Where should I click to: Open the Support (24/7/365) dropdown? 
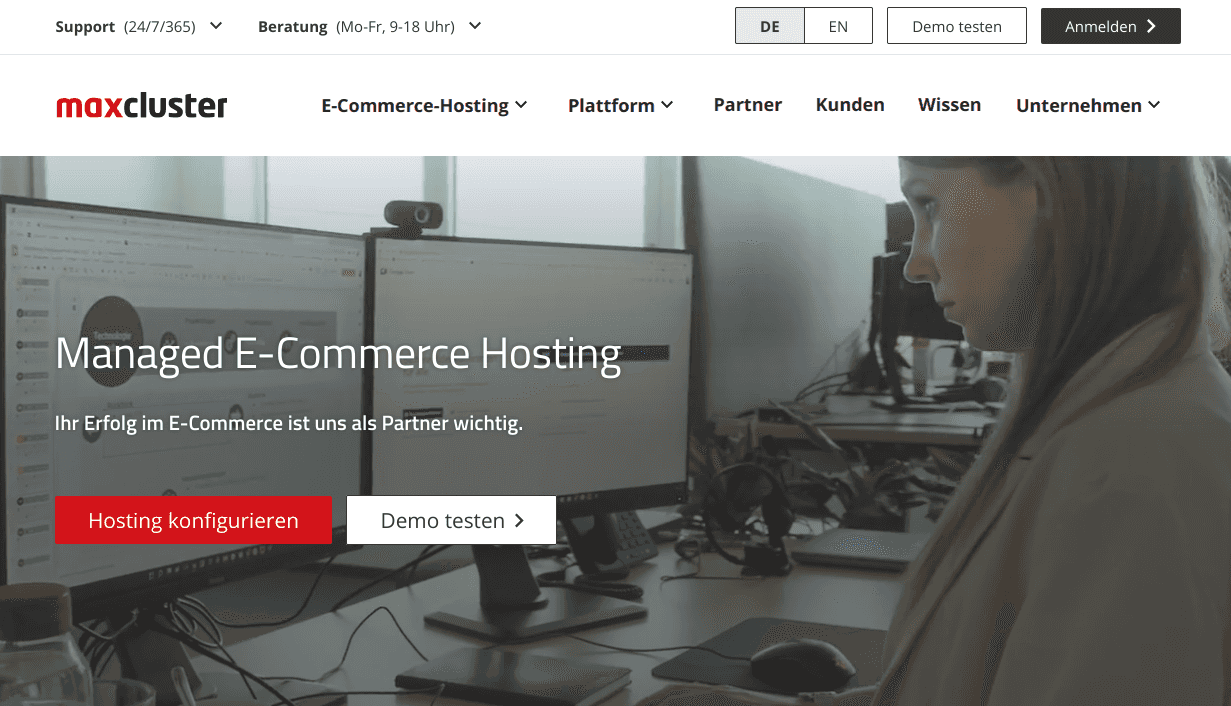pyautogui.click(x=139, y=27)
